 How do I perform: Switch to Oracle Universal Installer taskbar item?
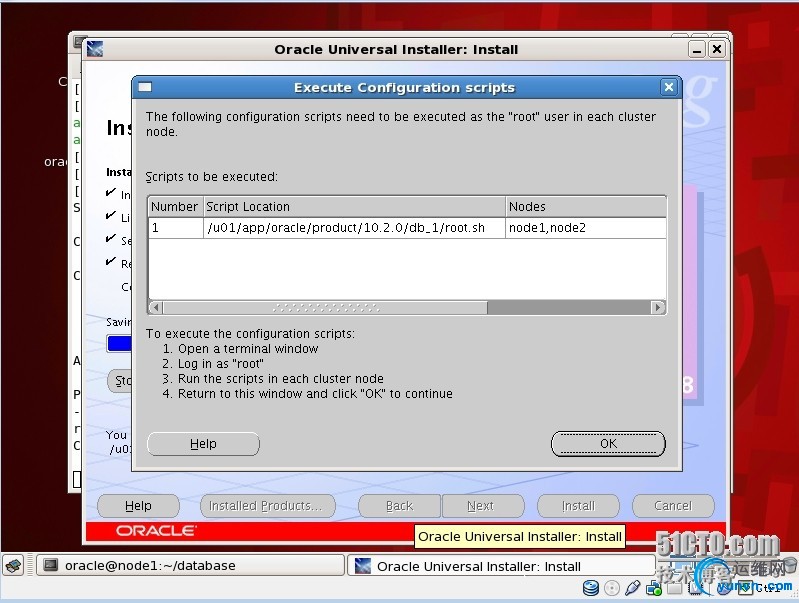(501, 566)
